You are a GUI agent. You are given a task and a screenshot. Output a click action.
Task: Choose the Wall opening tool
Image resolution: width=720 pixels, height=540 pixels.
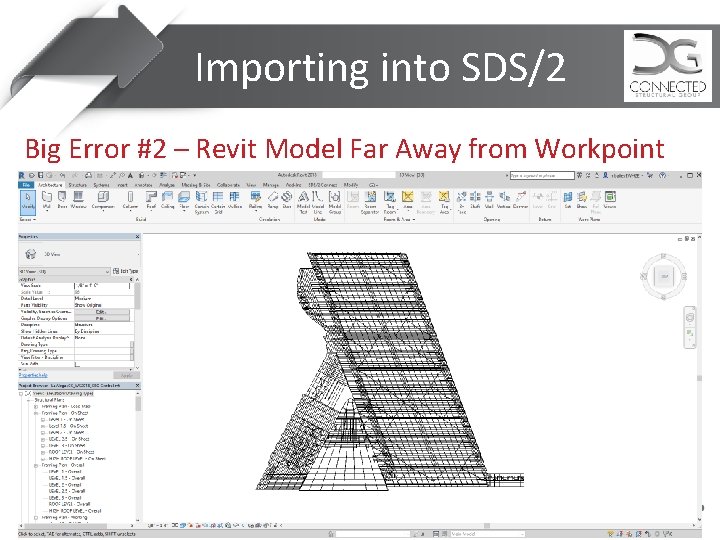pos(489,201)
